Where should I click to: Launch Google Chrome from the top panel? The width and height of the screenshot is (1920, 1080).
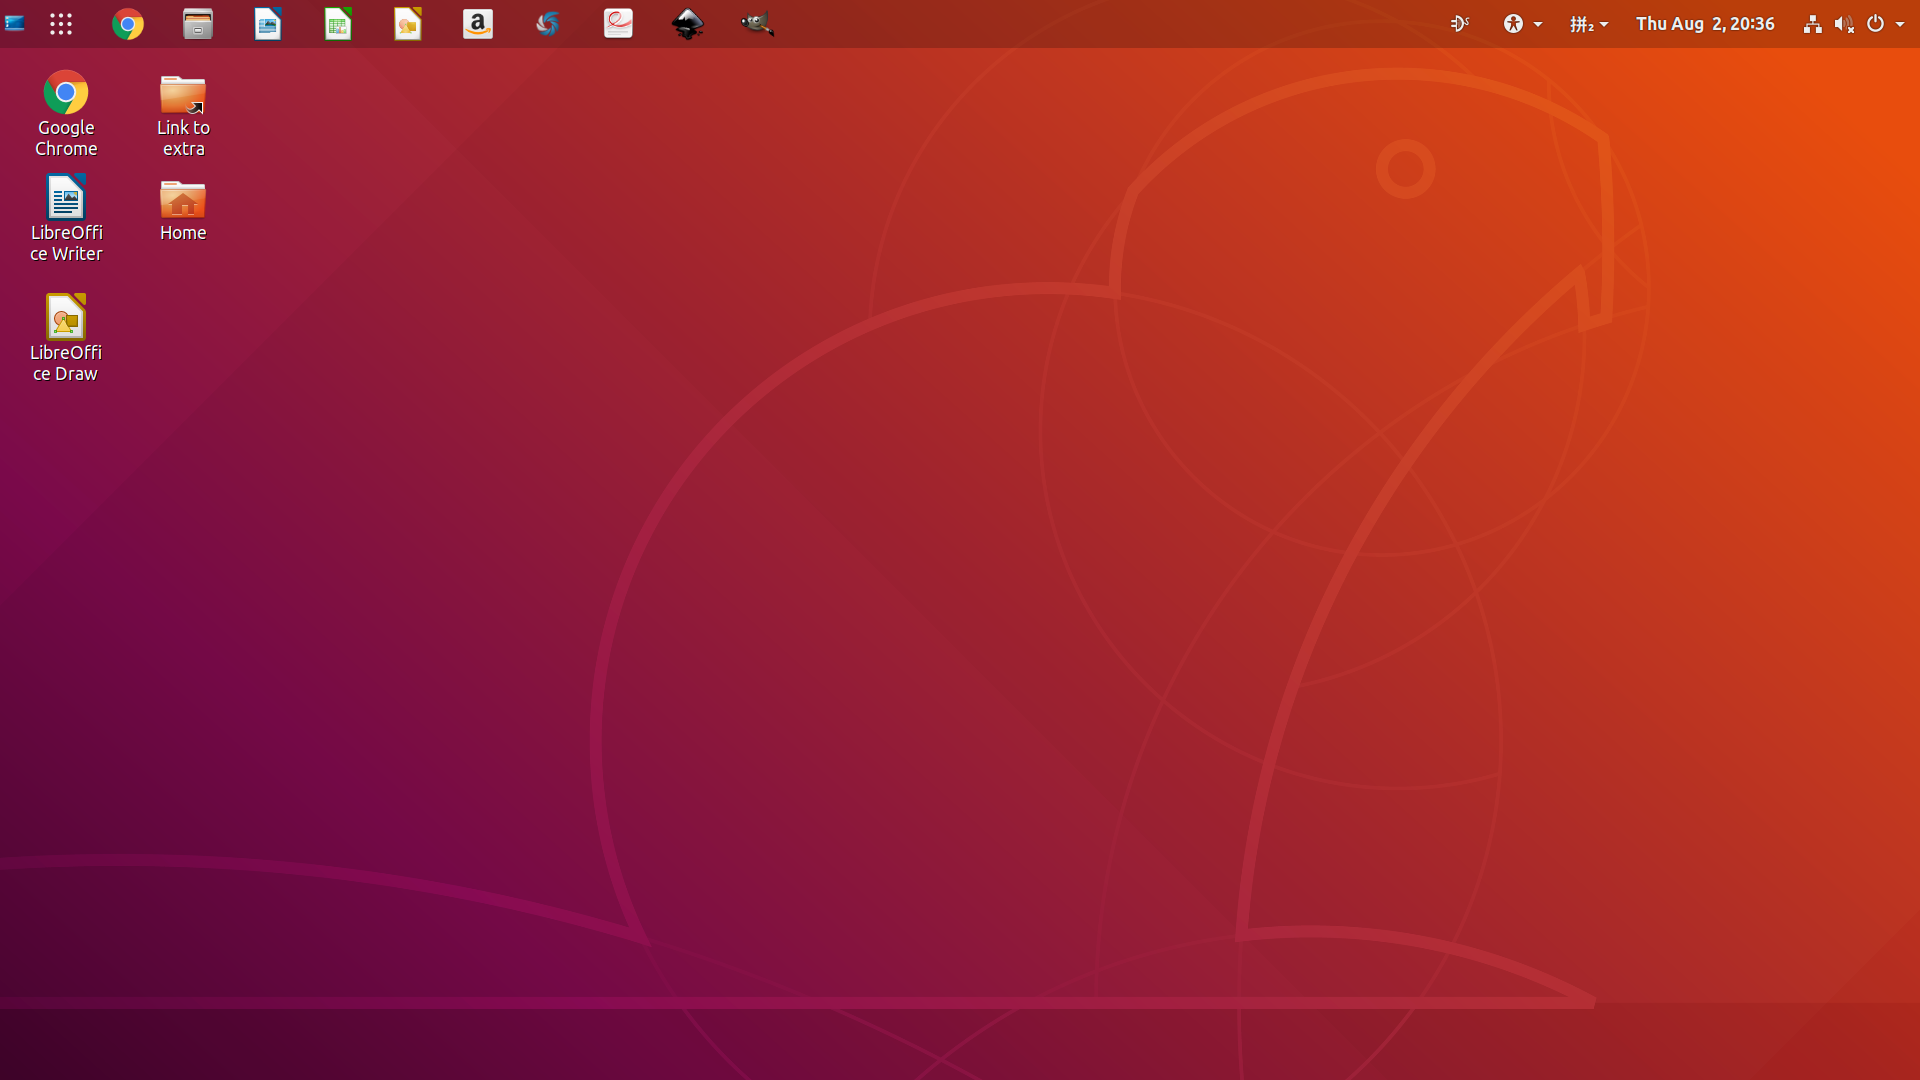pos(128,24)
